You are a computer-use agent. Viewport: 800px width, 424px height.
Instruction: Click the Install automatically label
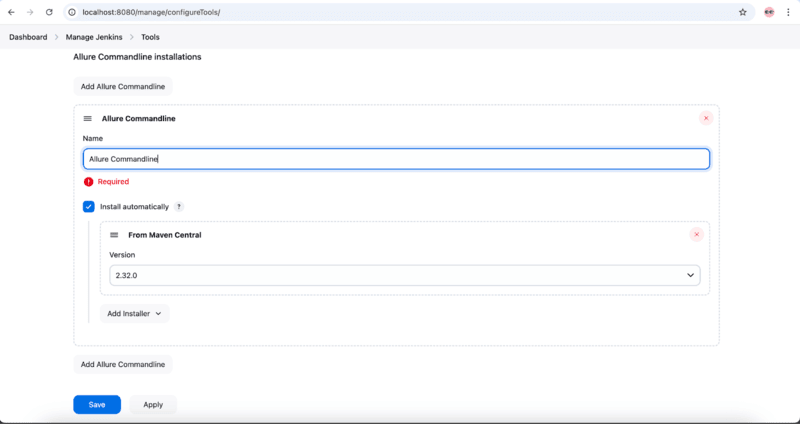coord(134,207)
